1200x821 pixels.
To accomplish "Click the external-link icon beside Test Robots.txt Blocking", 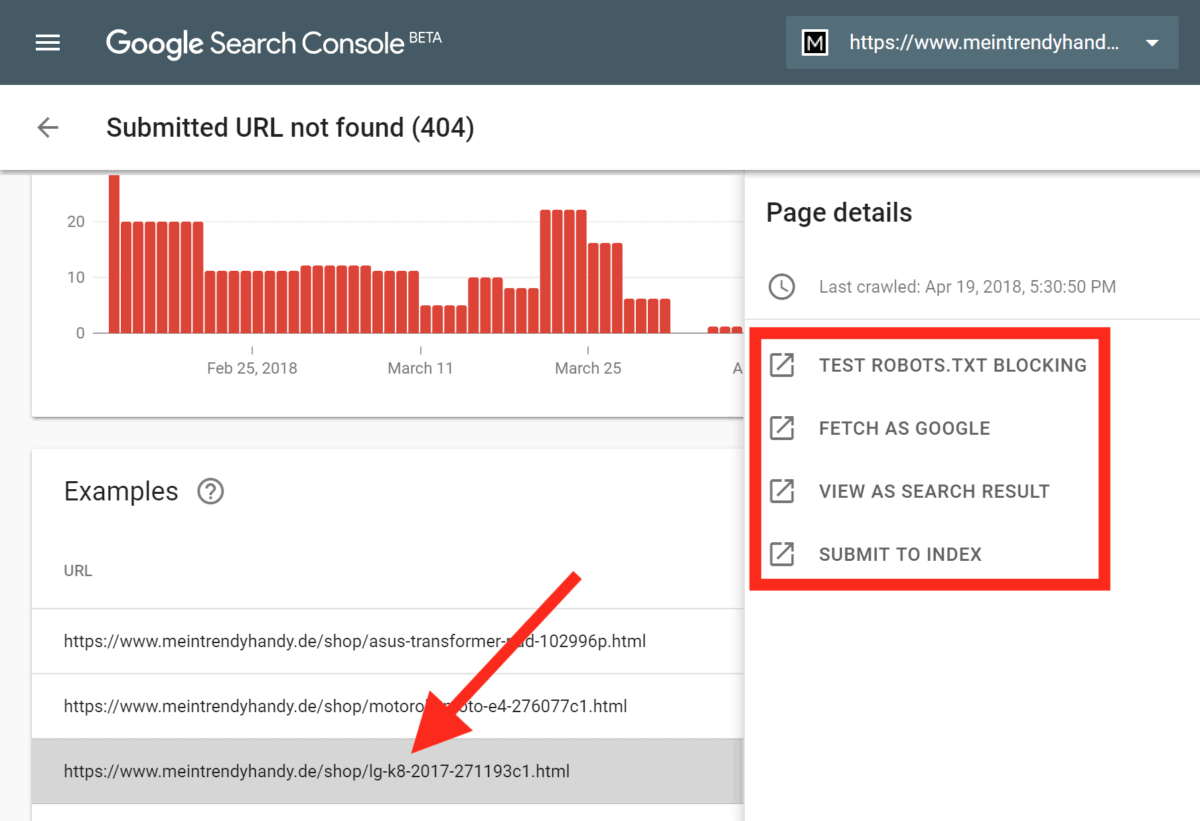I will point(781,365).
